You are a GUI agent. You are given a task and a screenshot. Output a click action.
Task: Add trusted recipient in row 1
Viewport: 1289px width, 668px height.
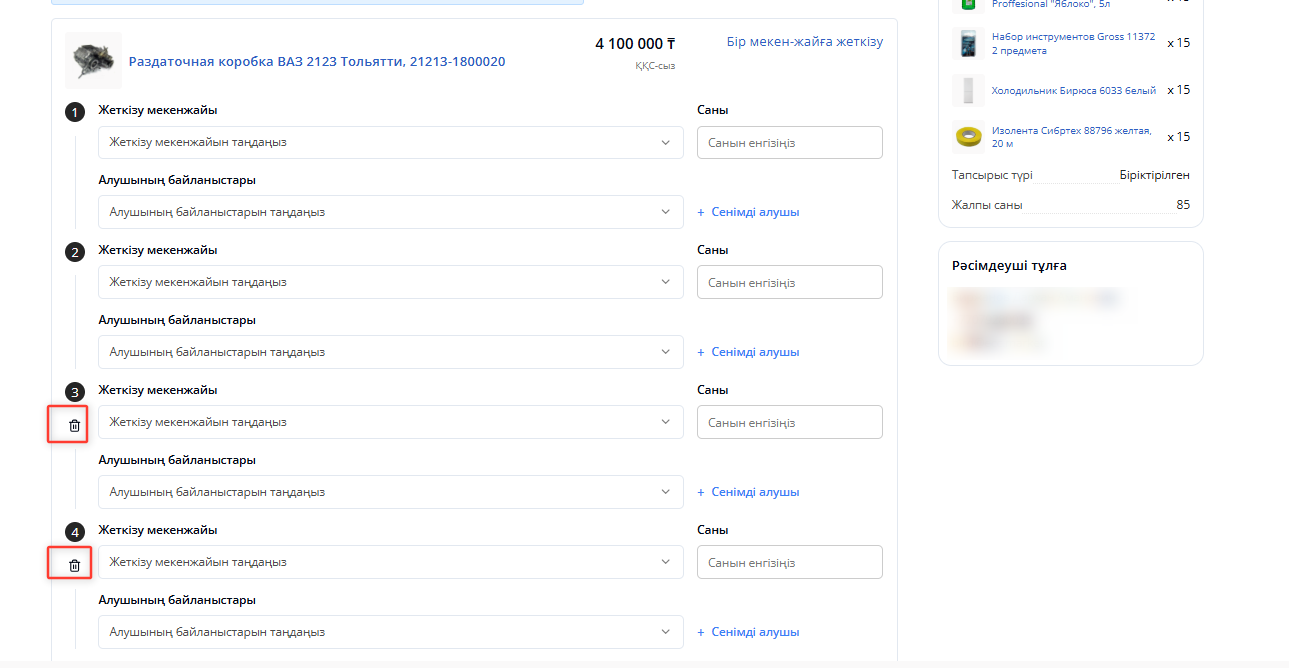click(x=748, y=212)
